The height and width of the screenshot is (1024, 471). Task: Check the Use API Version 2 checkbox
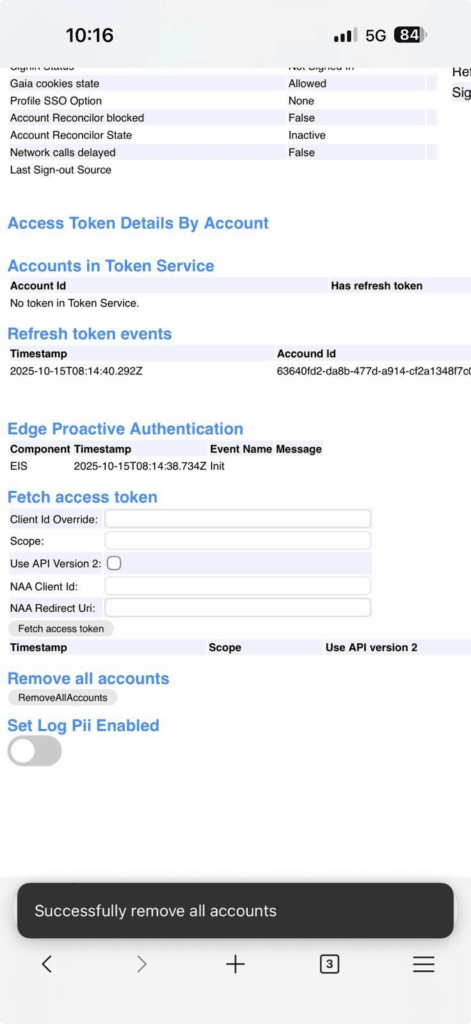[114, 563]
